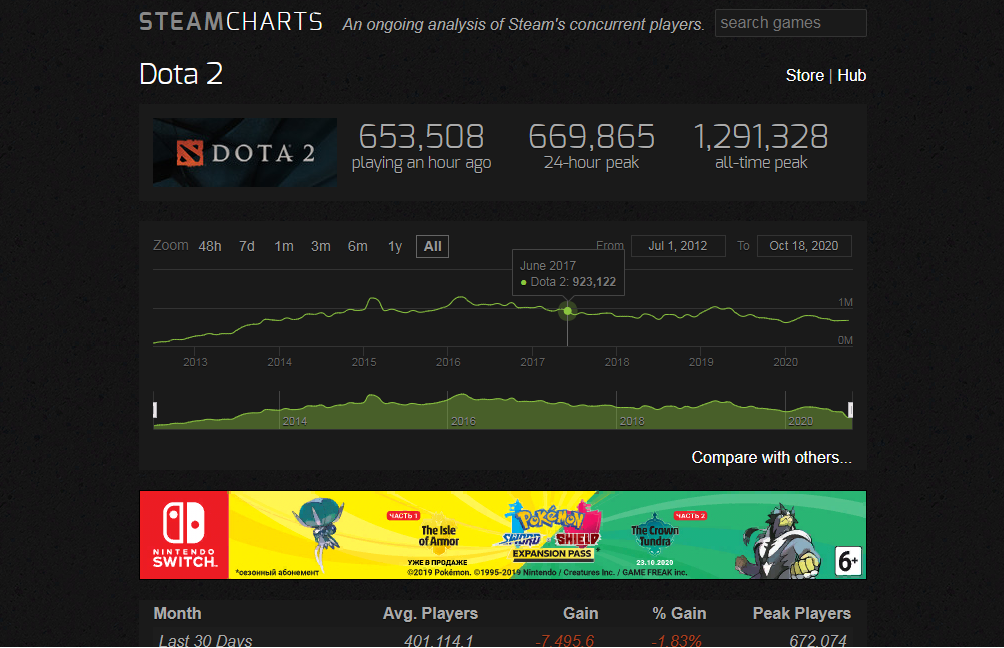Image resolution: width=1004 pixels, height=648 pixels.
Task: Click the 6+ age rating badge
Action: tap(848, 562)
